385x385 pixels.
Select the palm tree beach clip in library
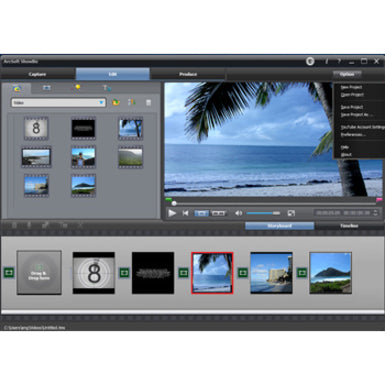pyautogui.click(x=131, y=128)
